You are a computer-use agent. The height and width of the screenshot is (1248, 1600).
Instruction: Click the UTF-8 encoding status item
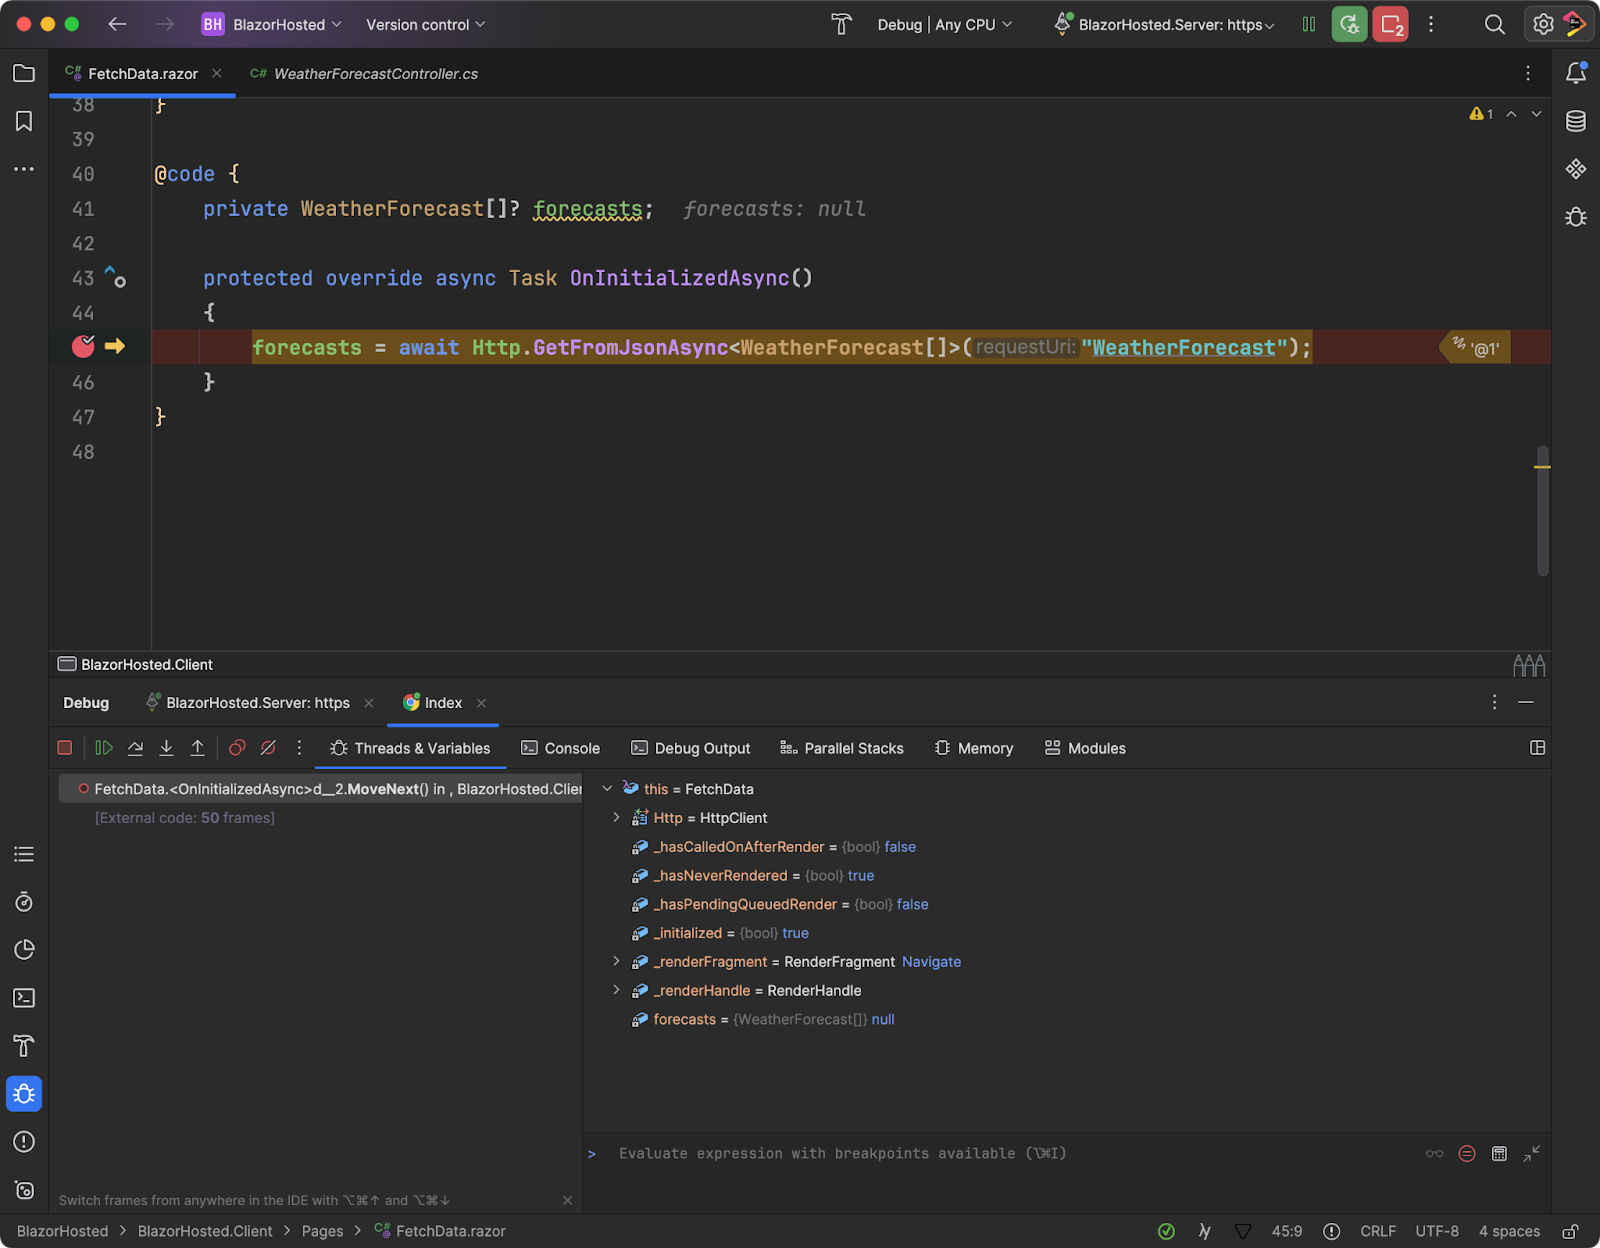[1437, 1231]
